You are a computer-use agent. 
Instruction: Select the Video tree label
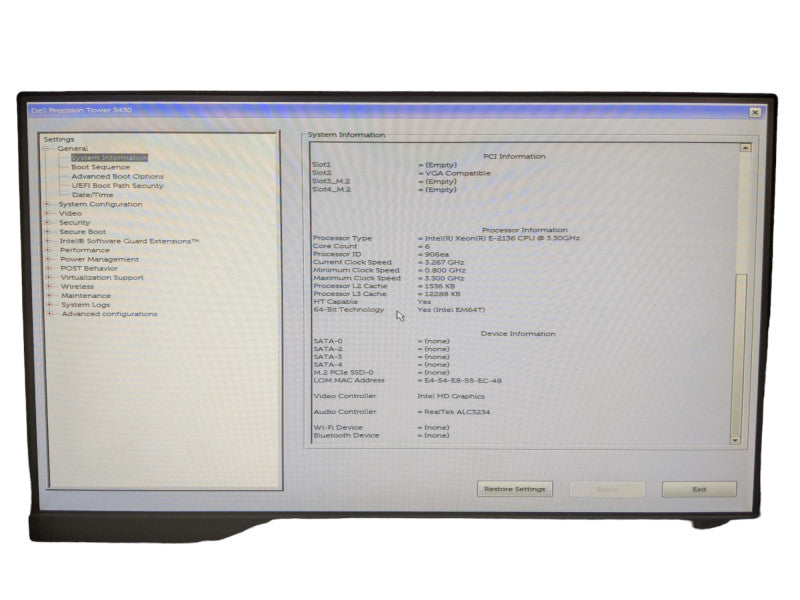70,214
